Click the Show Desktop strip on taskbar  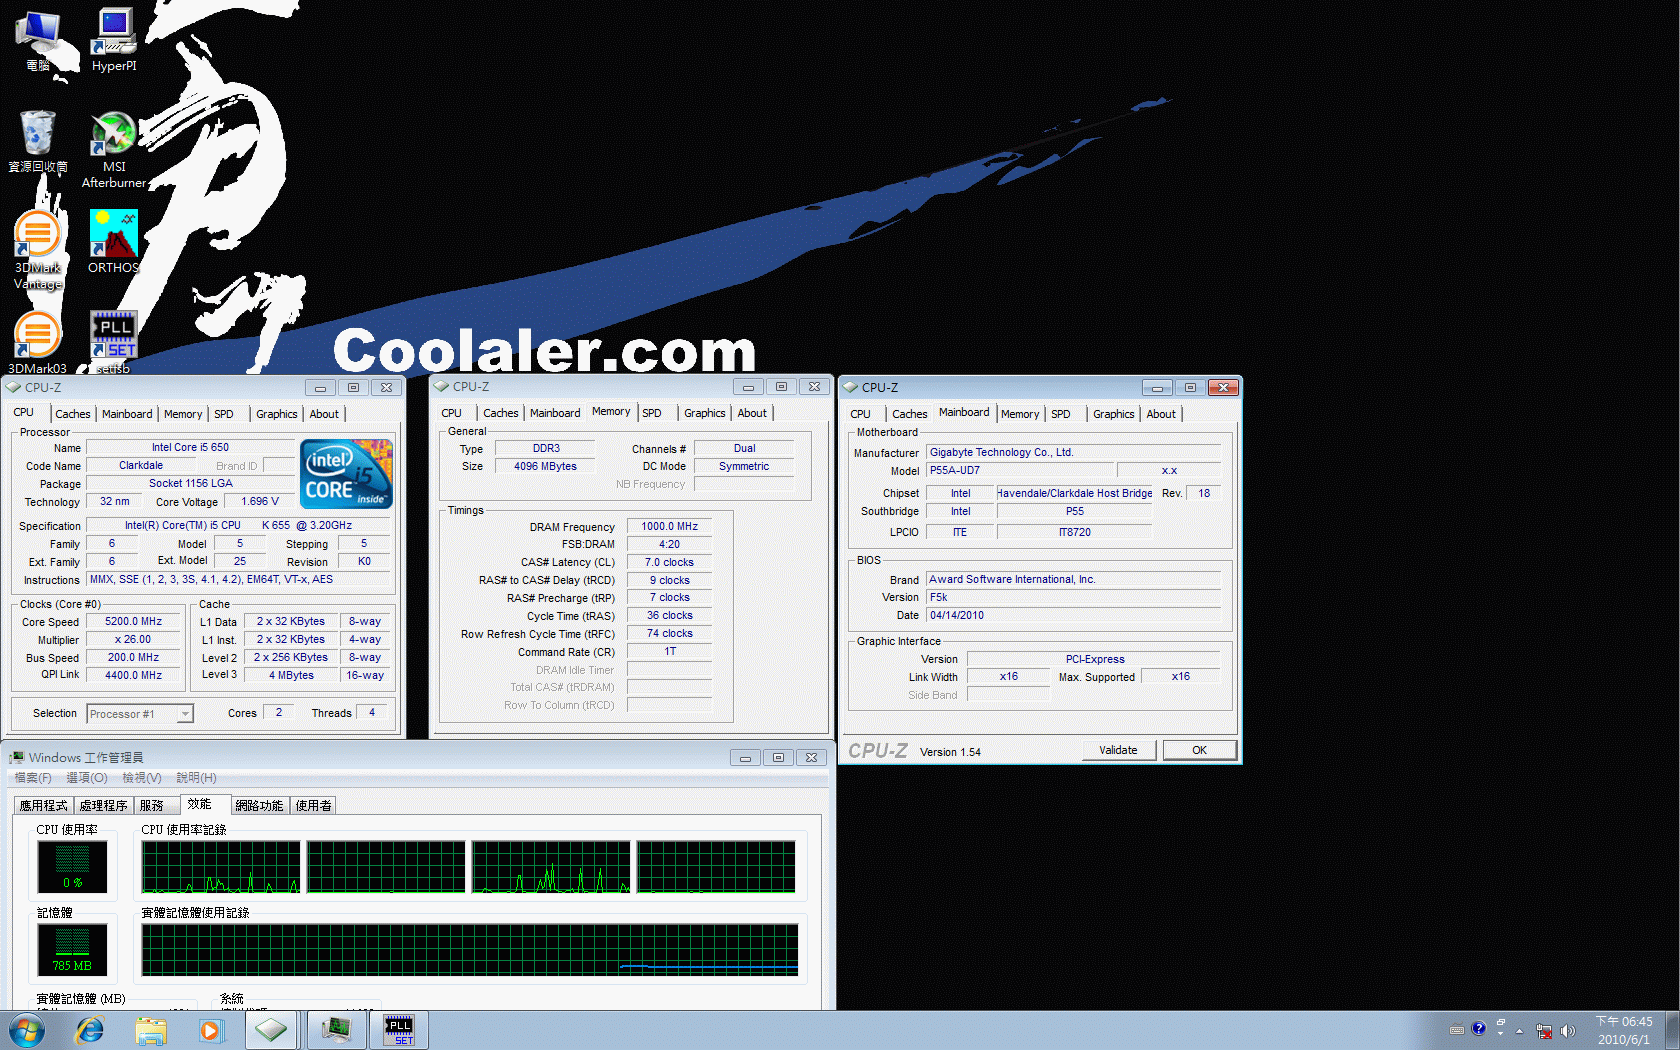[x=1672, y=1030]
